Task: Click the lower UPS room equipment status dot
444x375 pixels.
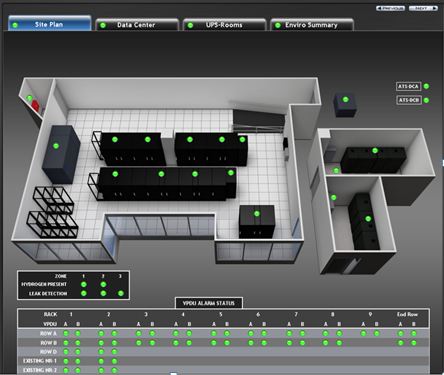Action: [x=368, y=219]
